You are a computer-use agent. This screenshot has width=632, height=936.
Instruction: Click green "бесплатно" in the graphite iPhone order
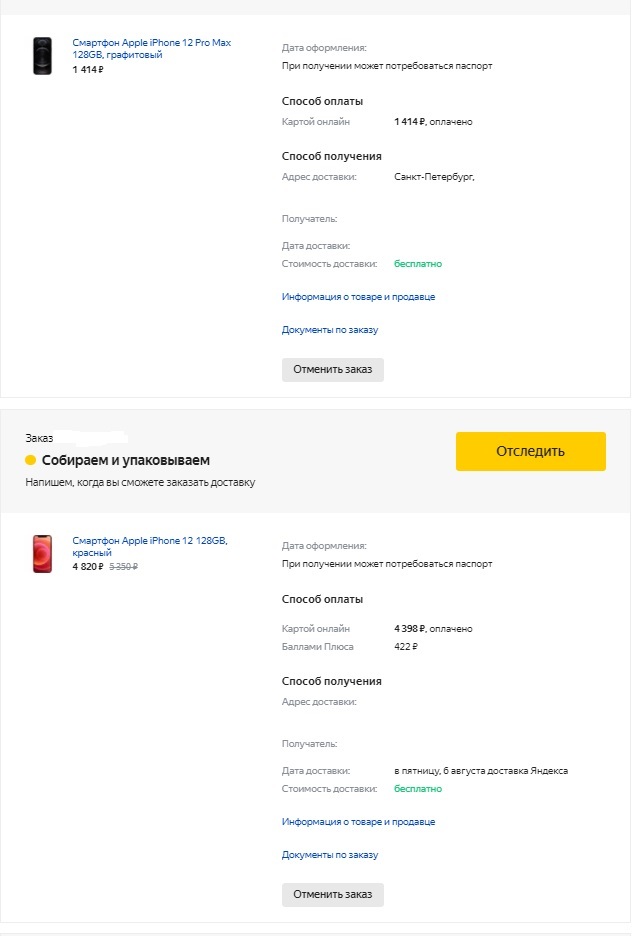418,264
